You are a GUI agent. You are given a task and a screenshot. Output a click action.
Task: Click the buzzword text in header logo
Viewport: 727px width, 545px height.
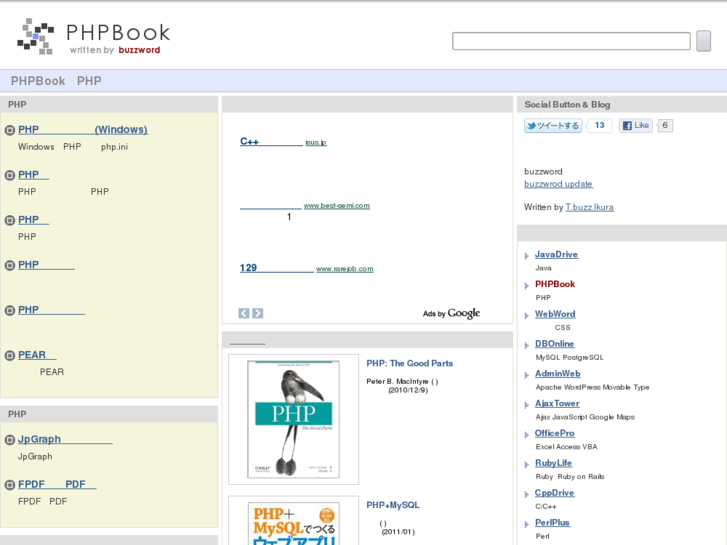tap(139, 50)
